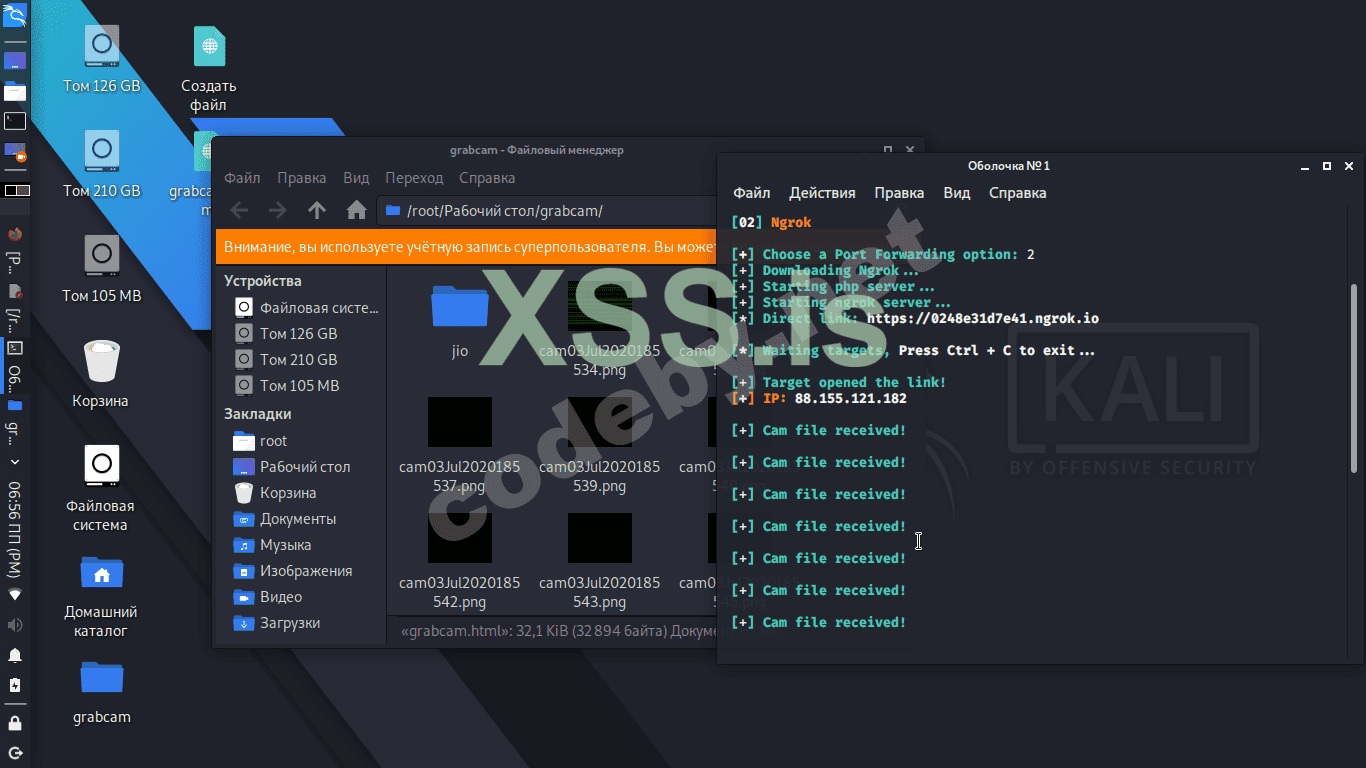The height and width of the screenshot is (768, 1366).
Task: Select the Том 126 GB desktop icon
Action: (x=102, y=59)
